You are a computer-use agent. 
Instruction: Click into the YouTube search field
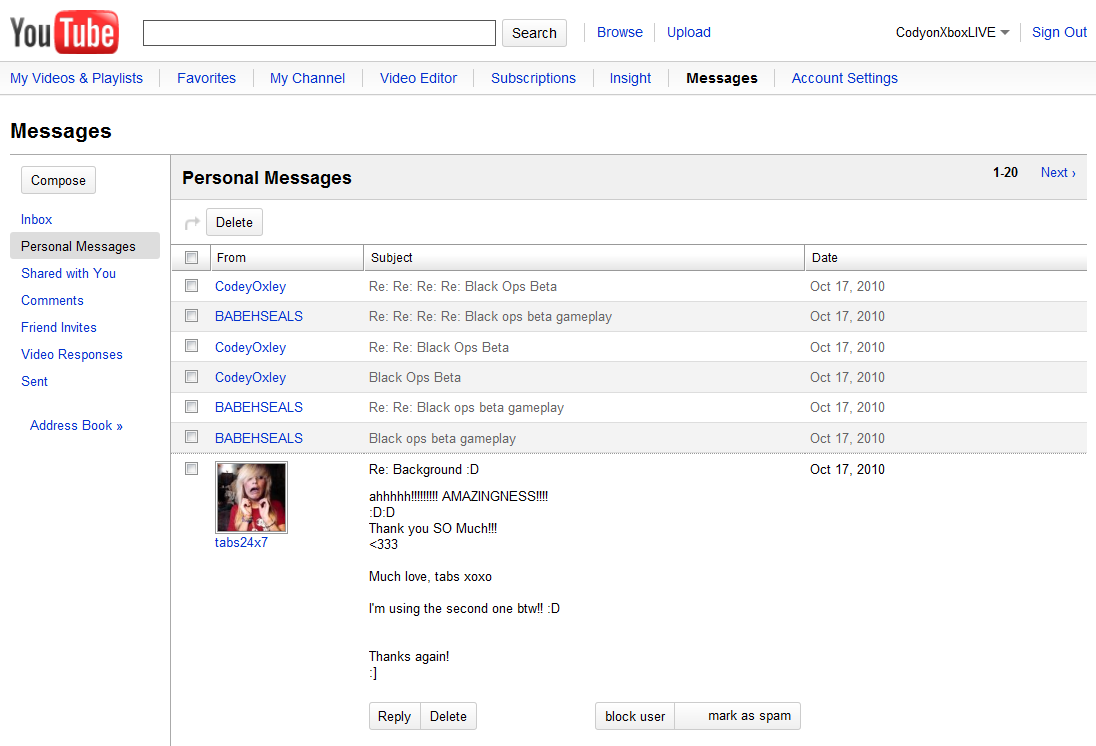319,33
